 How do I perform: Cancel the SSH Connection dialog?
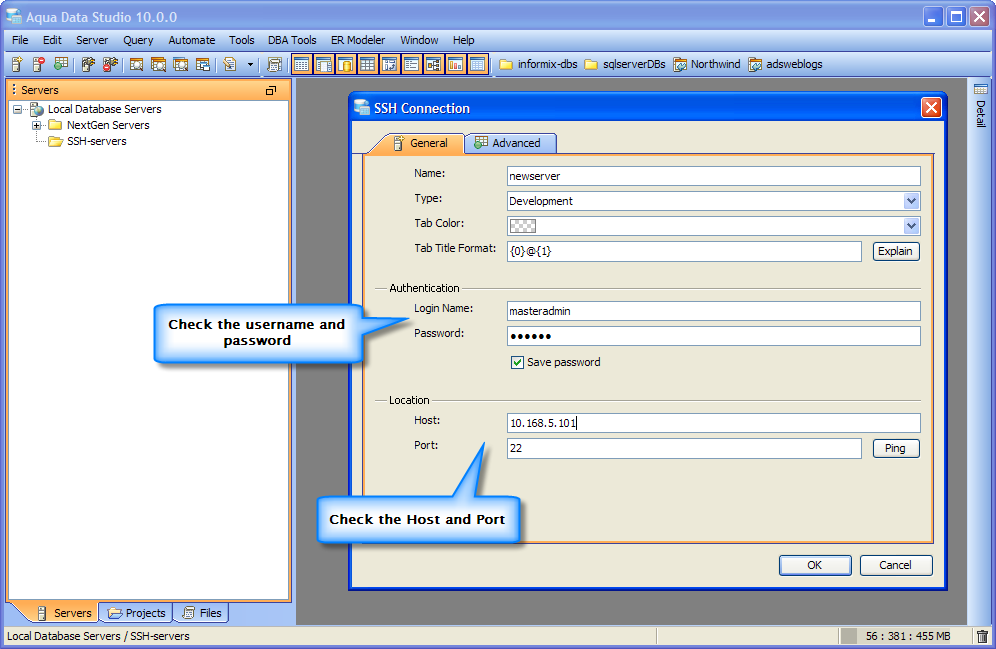(896, 565)
